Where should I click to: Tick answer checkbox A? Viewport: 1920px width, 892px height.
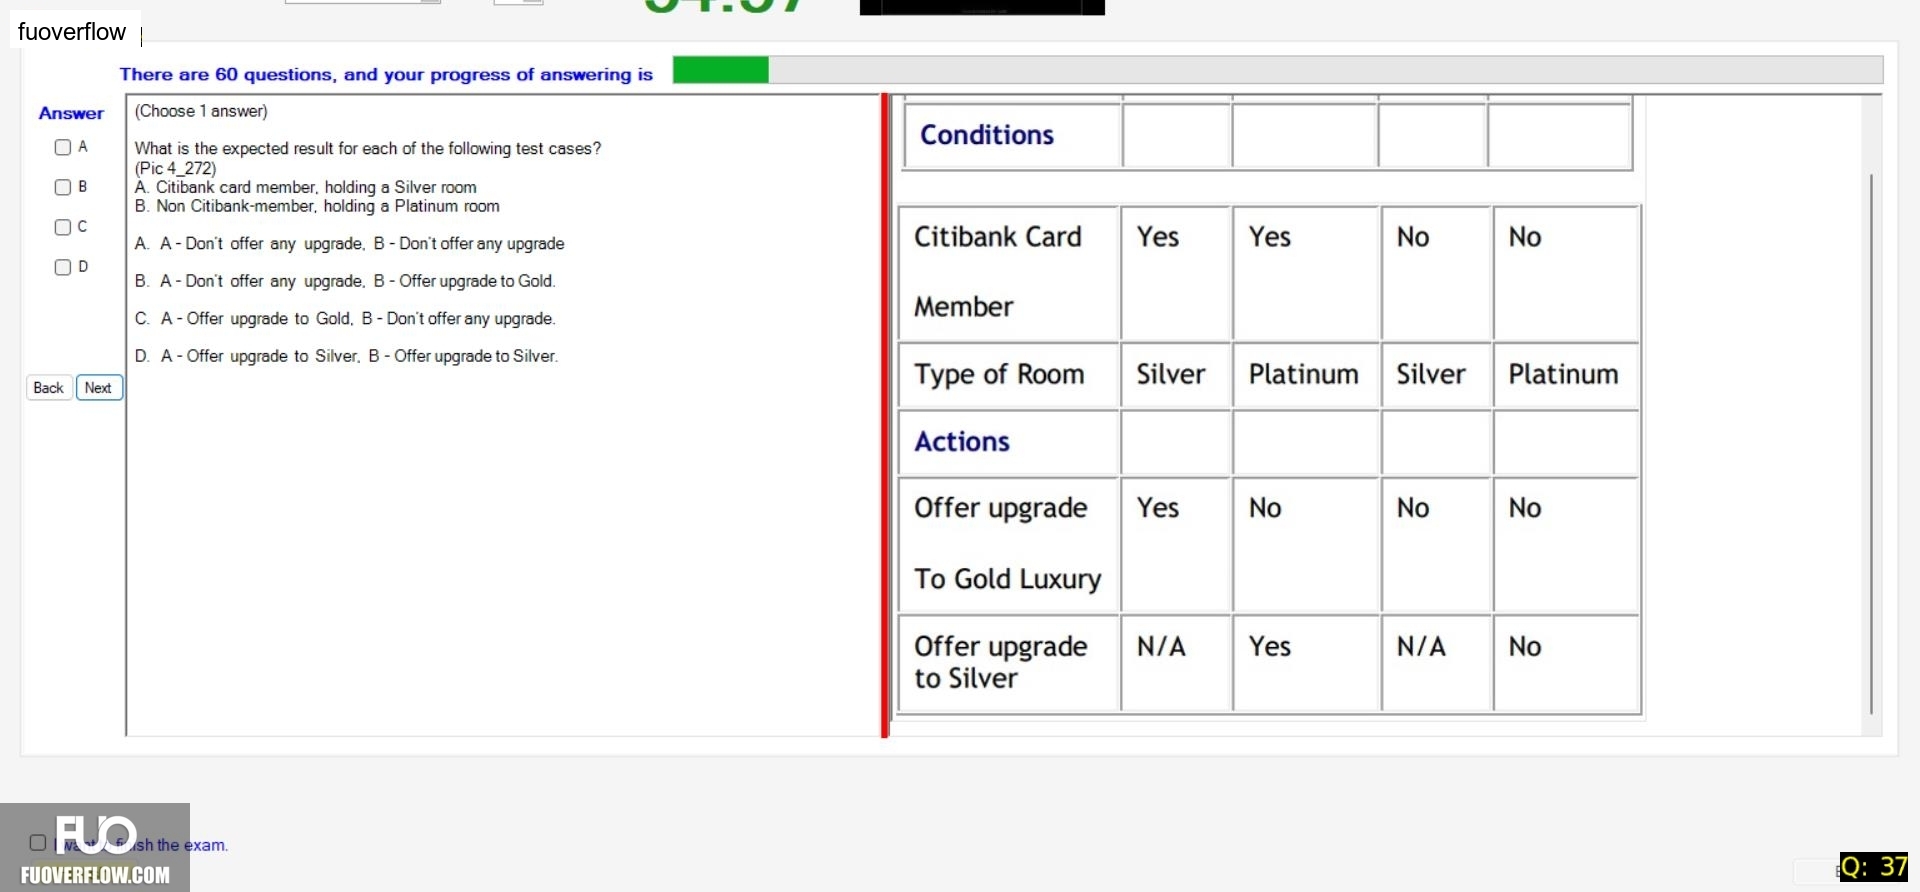tap(63, 148)
